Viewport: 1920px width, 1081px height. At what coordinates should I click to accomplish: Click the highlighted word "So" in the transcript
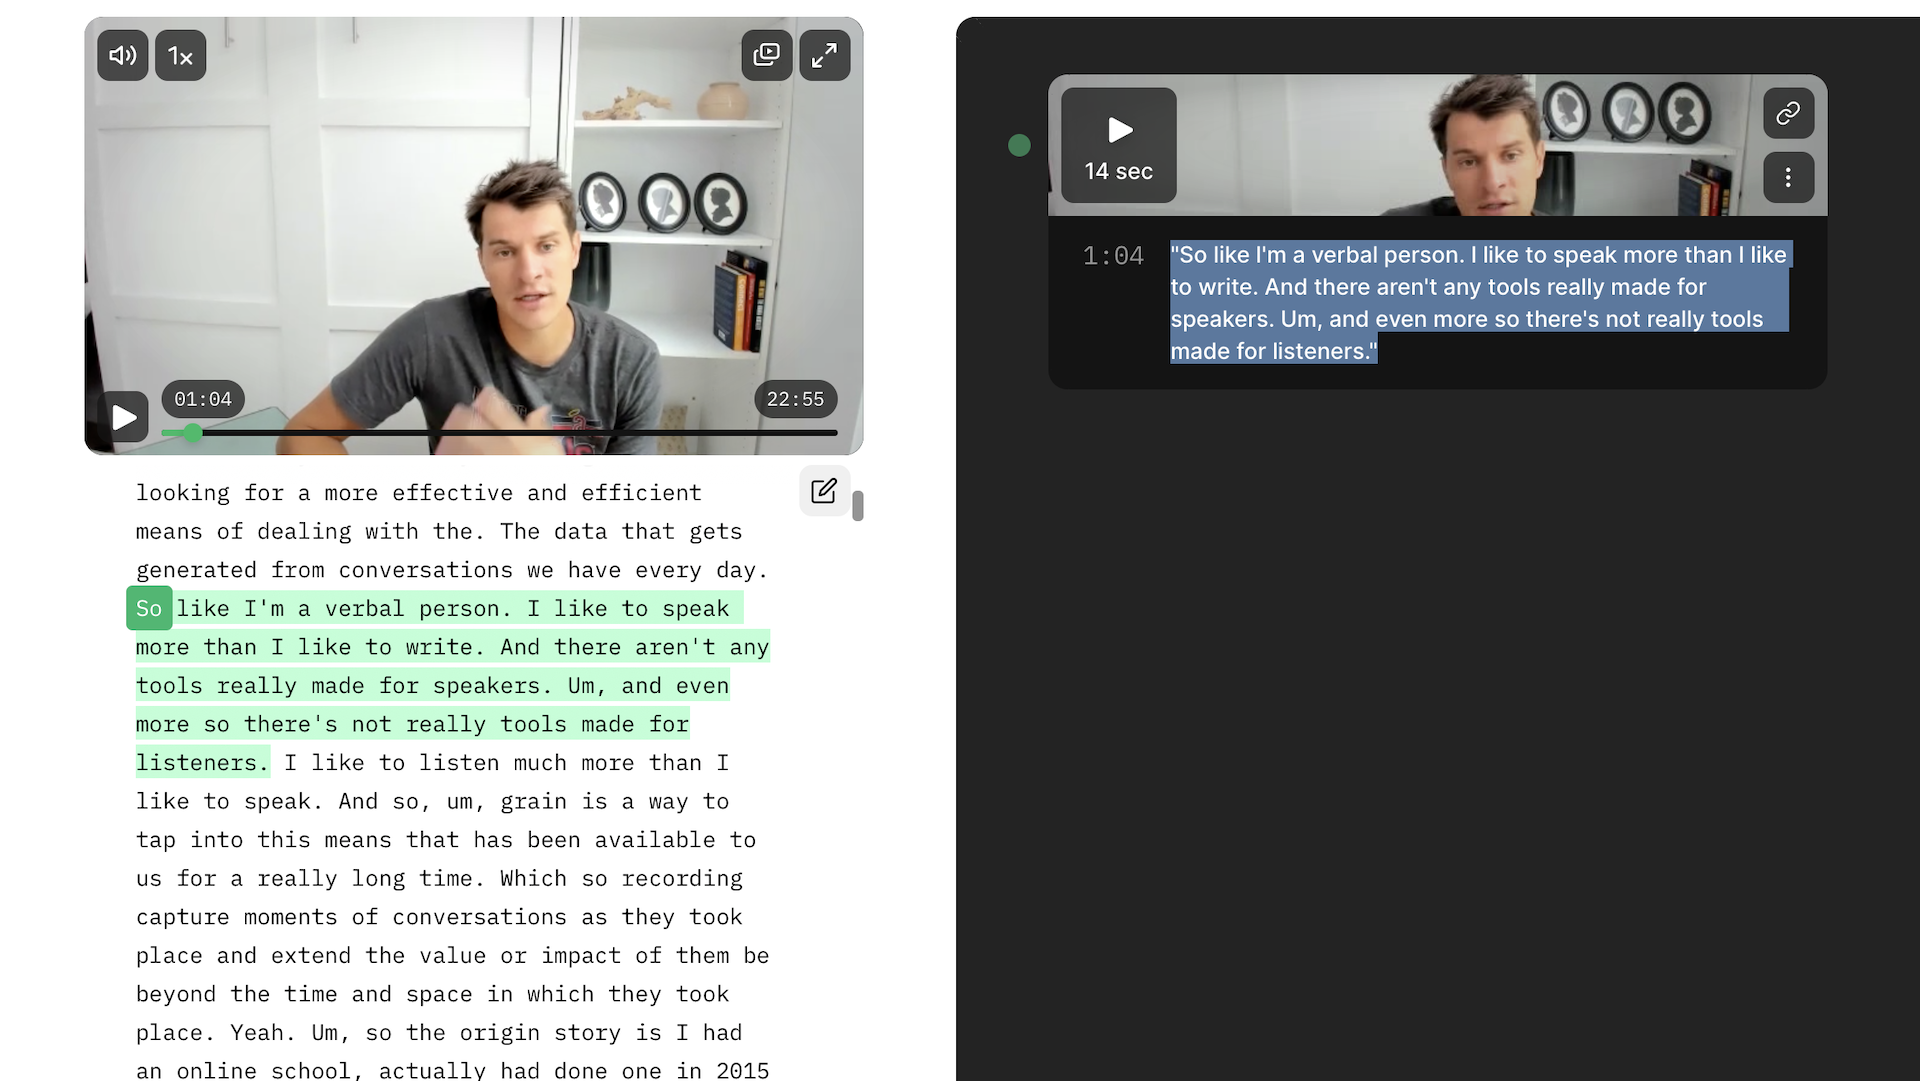(149, 609)
